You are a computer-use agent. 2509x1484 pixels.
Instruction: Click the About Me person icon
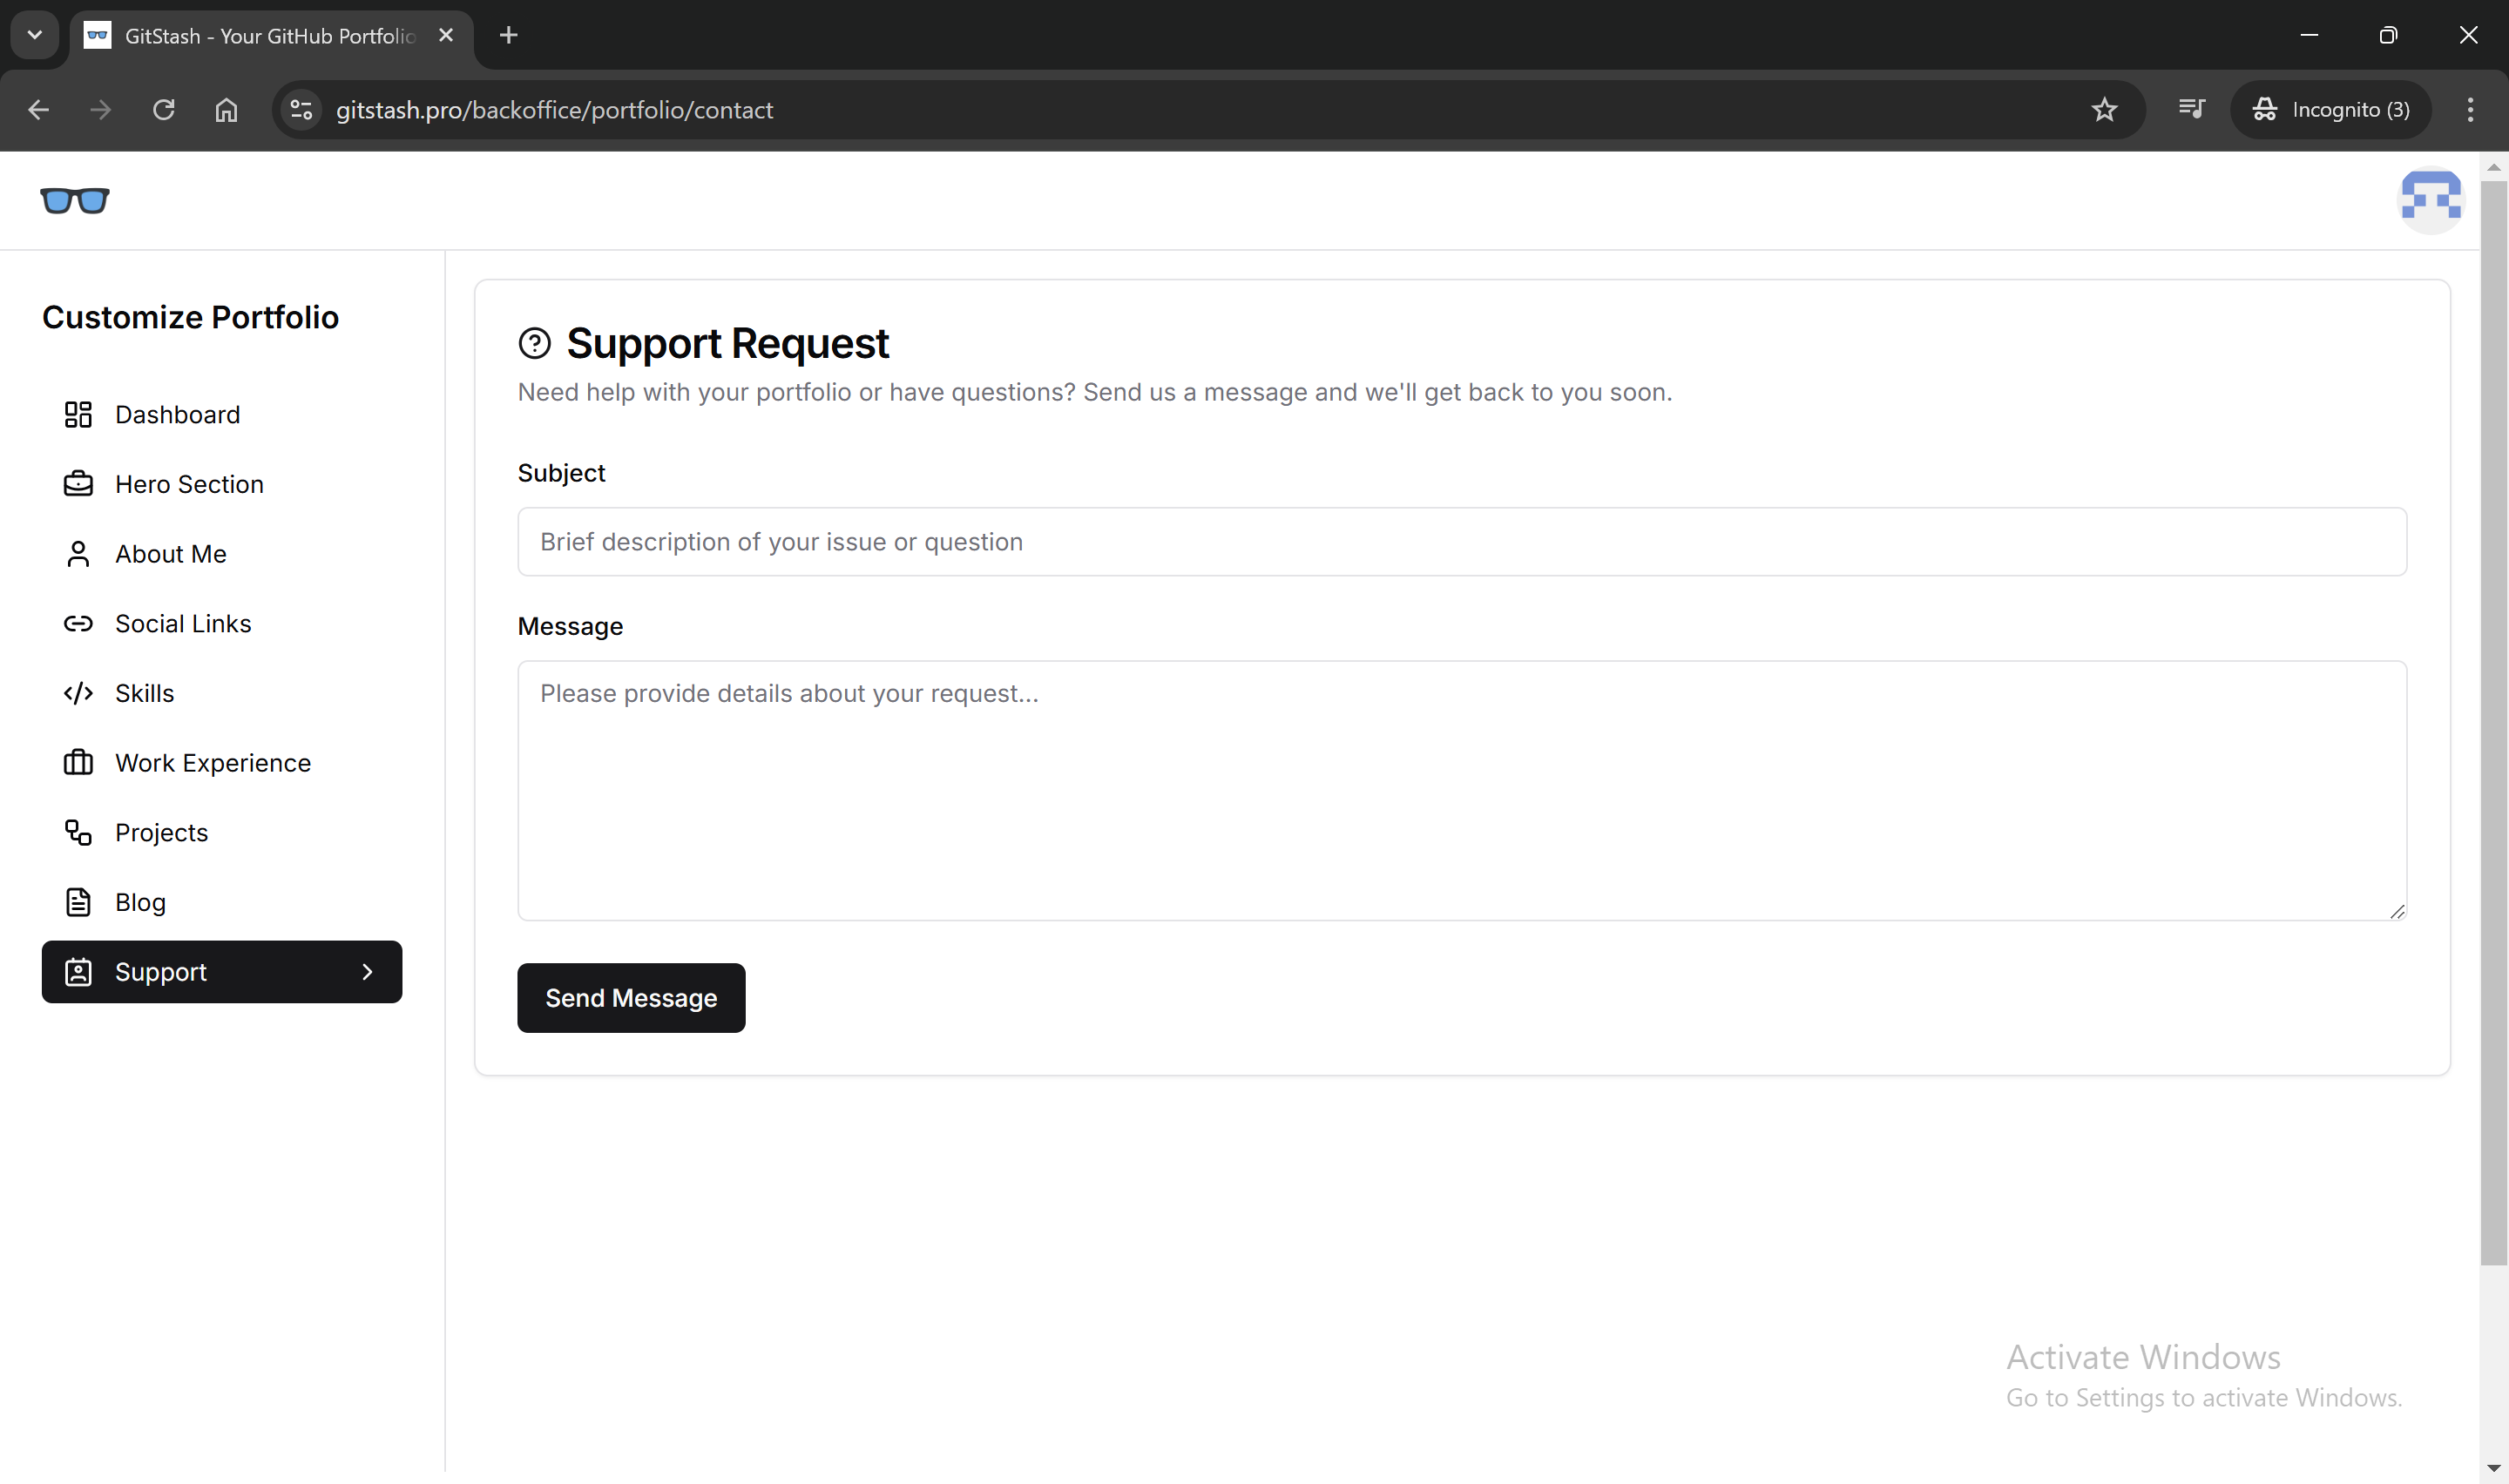(78, 553)
